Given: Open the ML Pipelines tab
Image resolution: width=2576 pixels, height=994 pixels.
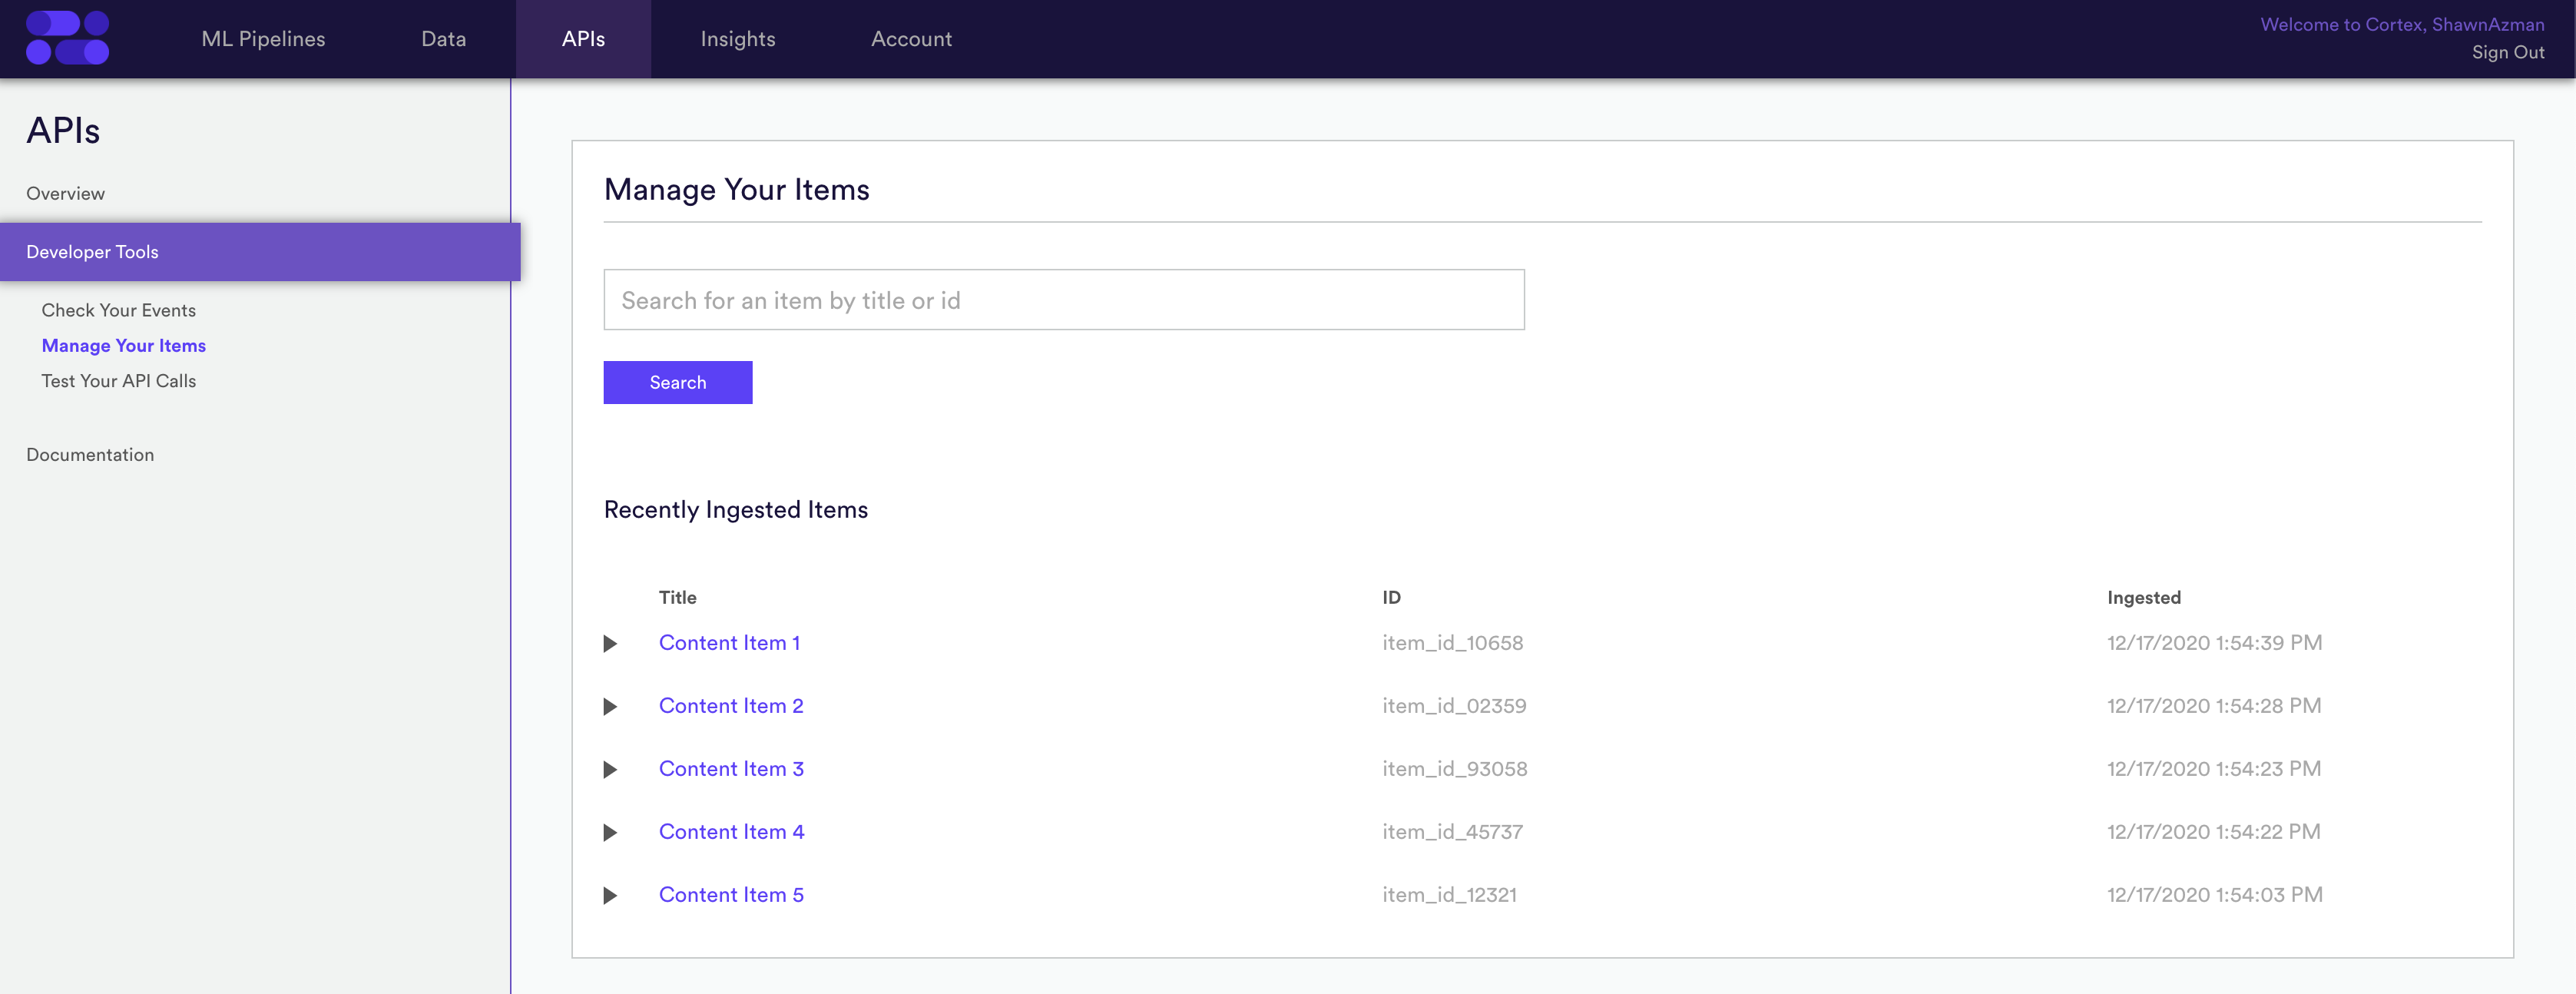Looking at the screenshot, I should point(263,39).
